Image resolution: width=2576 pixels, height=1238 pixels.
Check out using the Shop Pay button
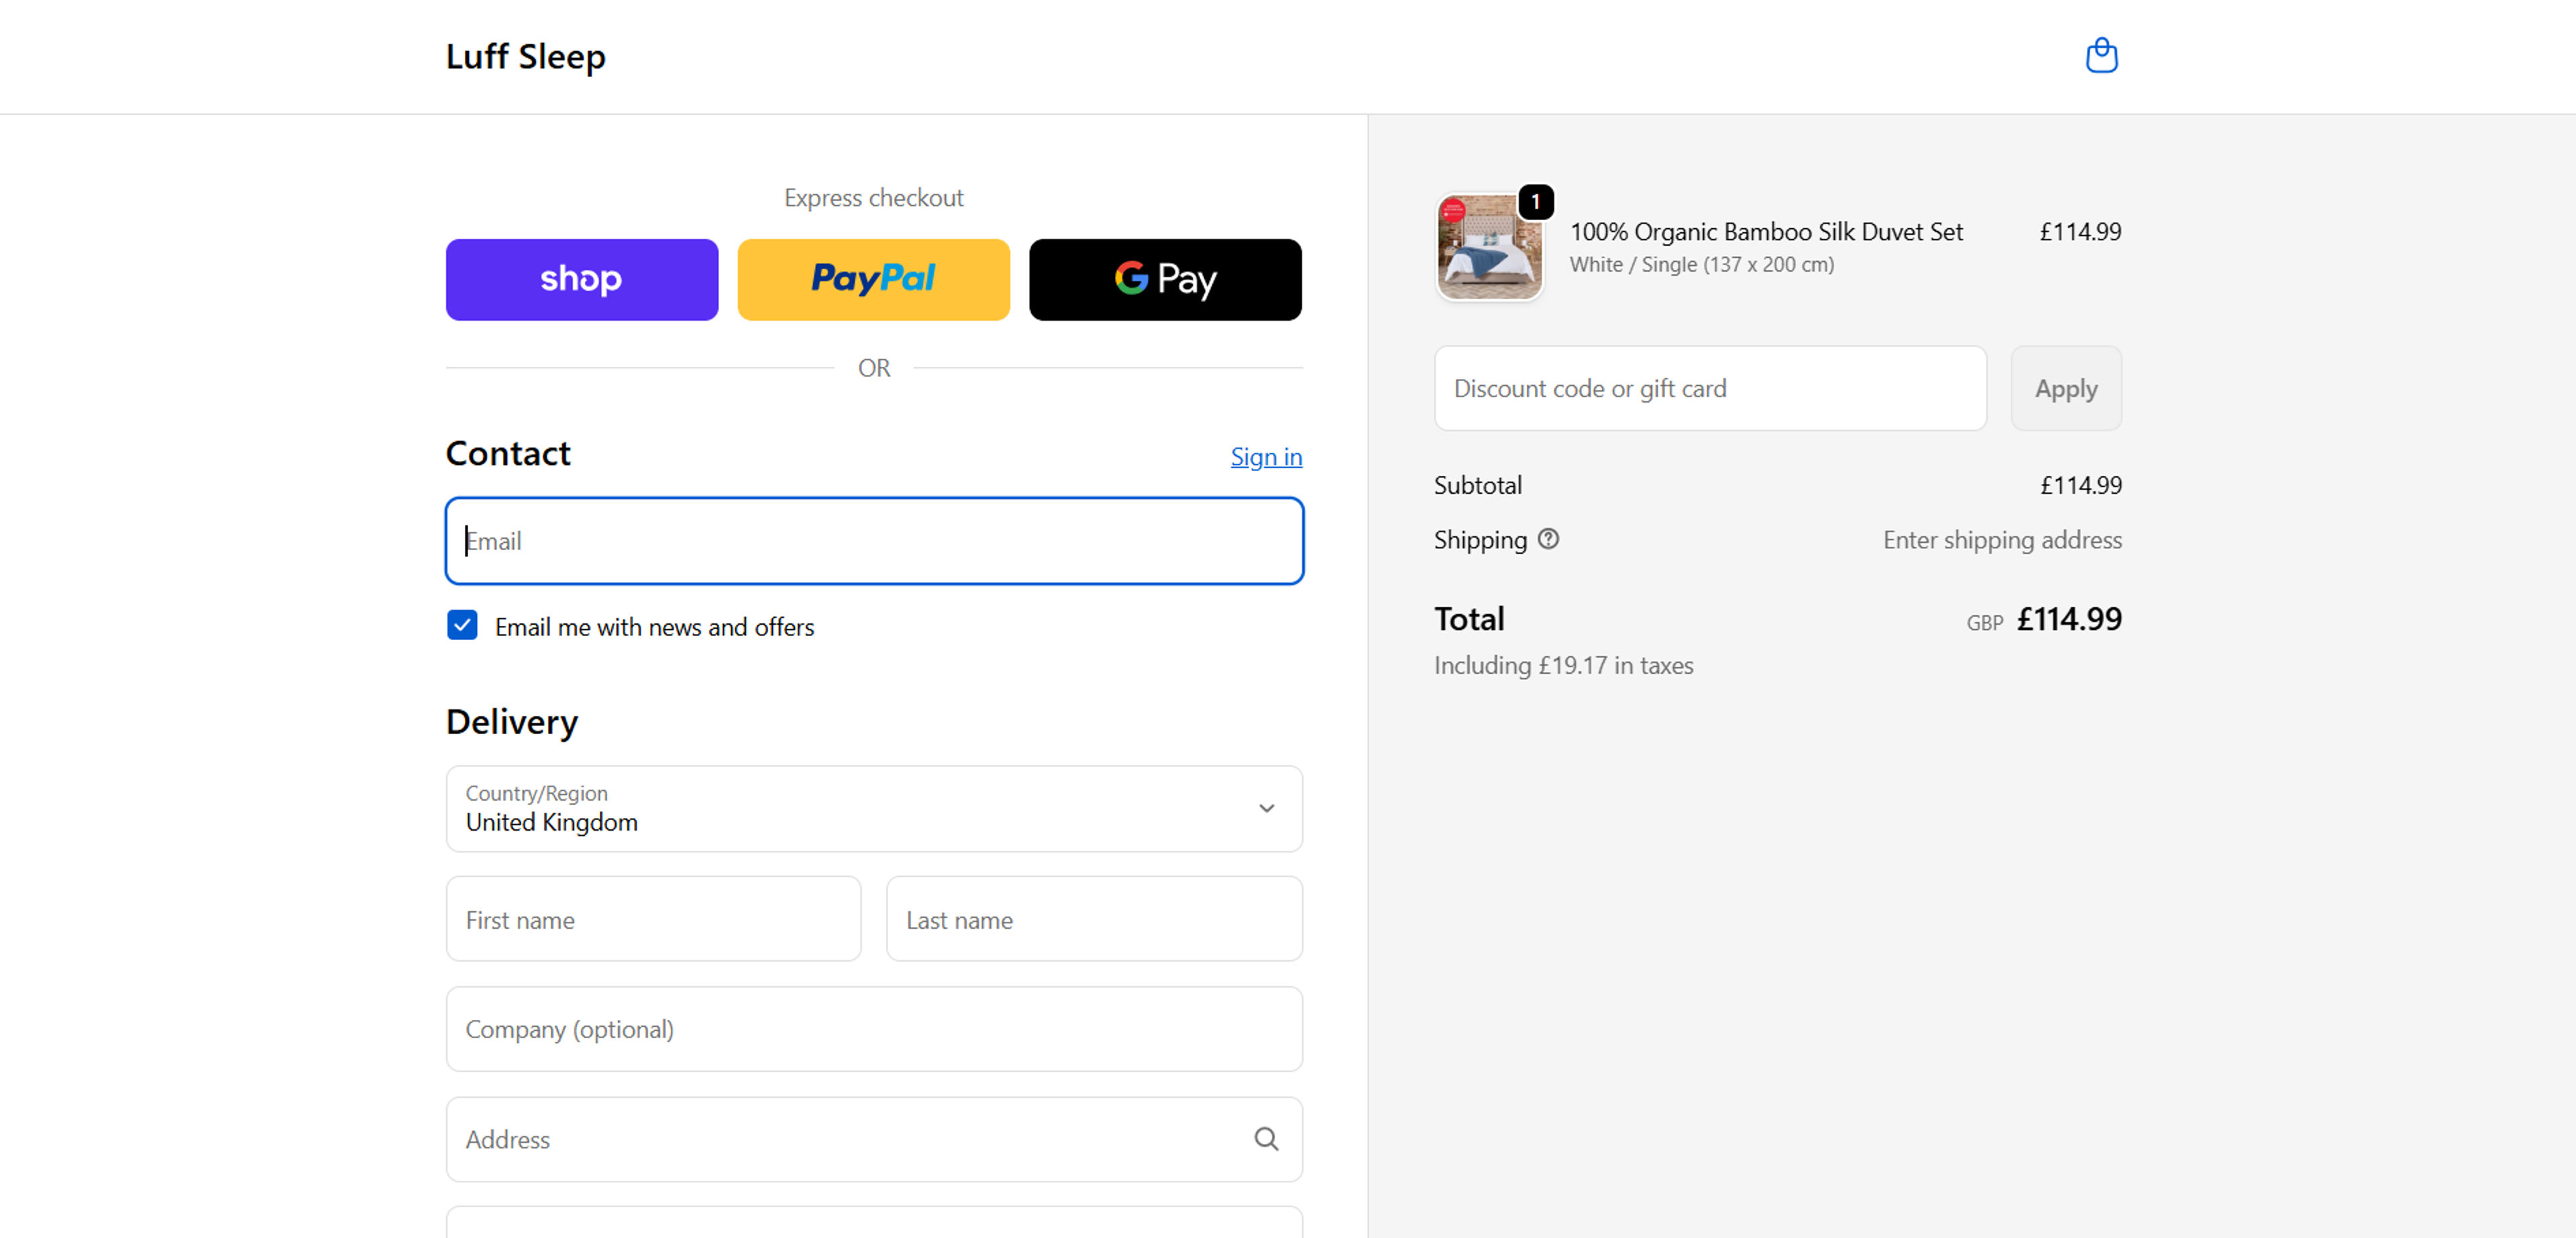click(x=581, y=280)
